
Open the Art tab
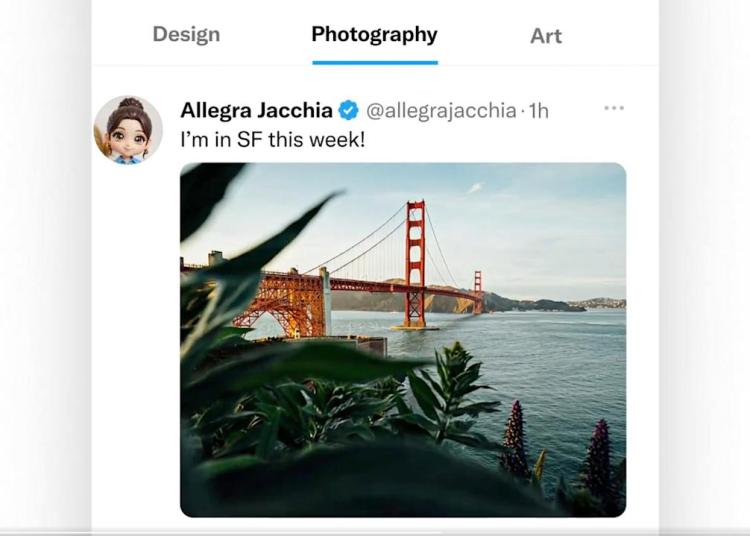point(546,36)
